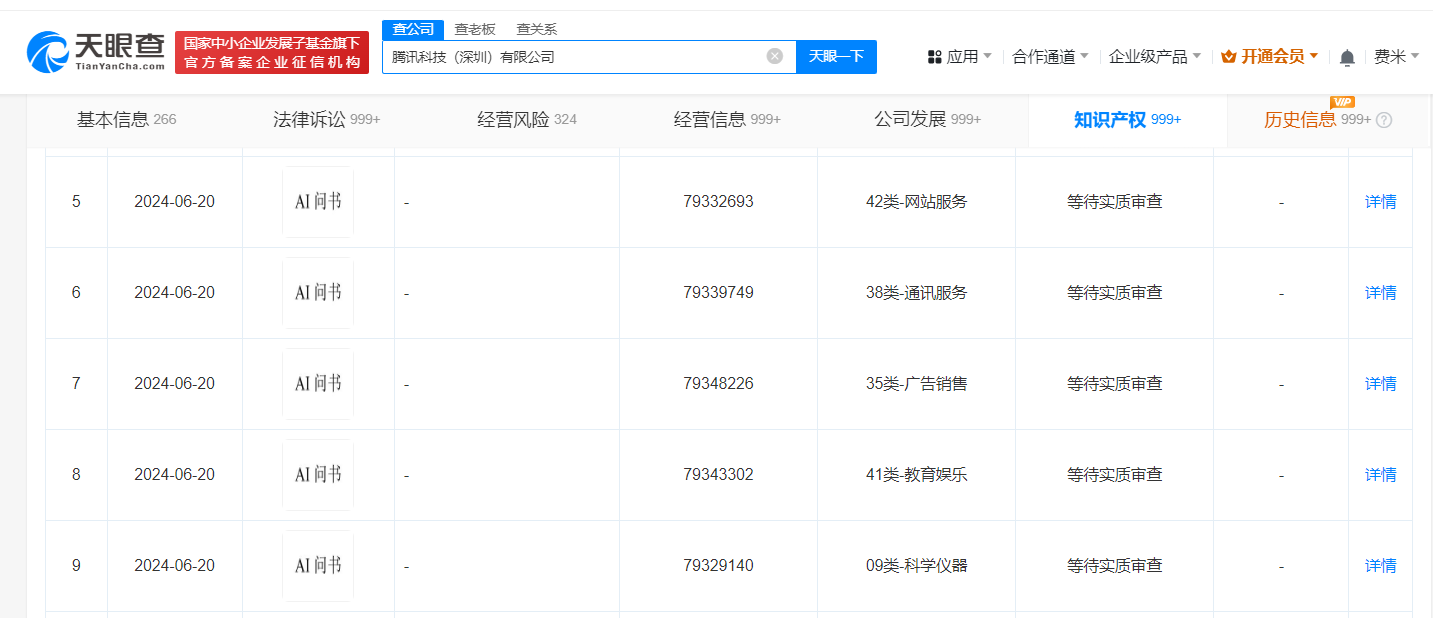Viewport: 1433px width, 618px height.
Task: Open 详情 for the 09类-科学仪器 trademark
Action: coord(1380,565)
